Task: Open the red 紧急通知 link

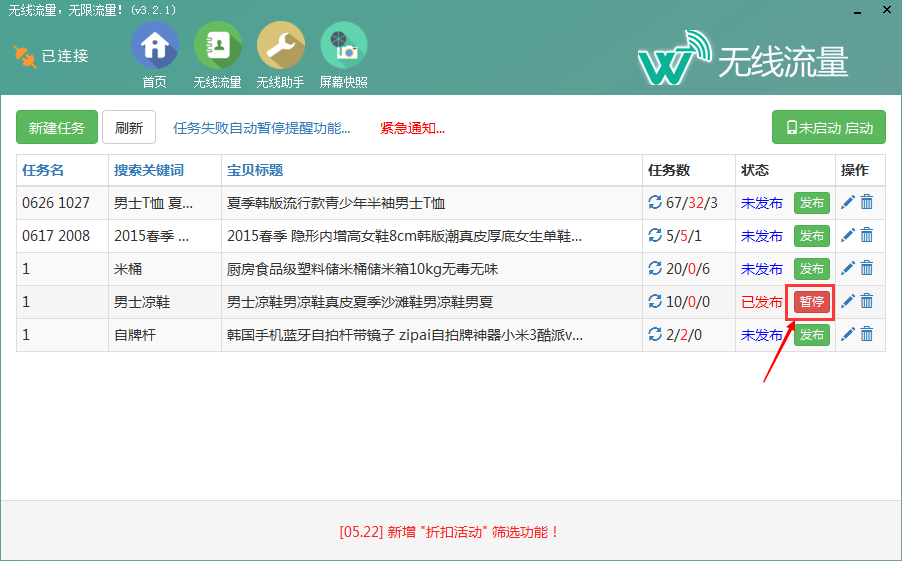Action: click(x=412, y=128)
